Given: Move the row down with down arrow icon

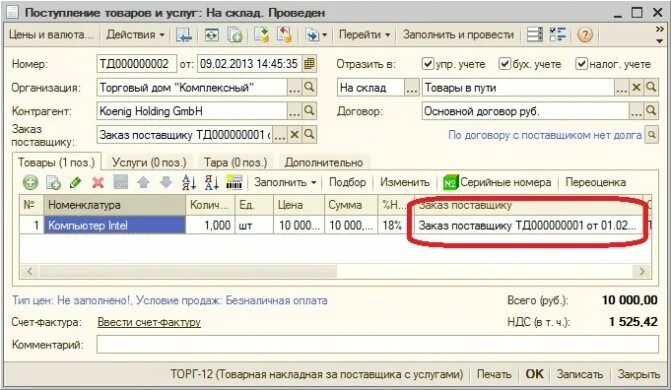Looking at the screenshot, I should [166, 183].
